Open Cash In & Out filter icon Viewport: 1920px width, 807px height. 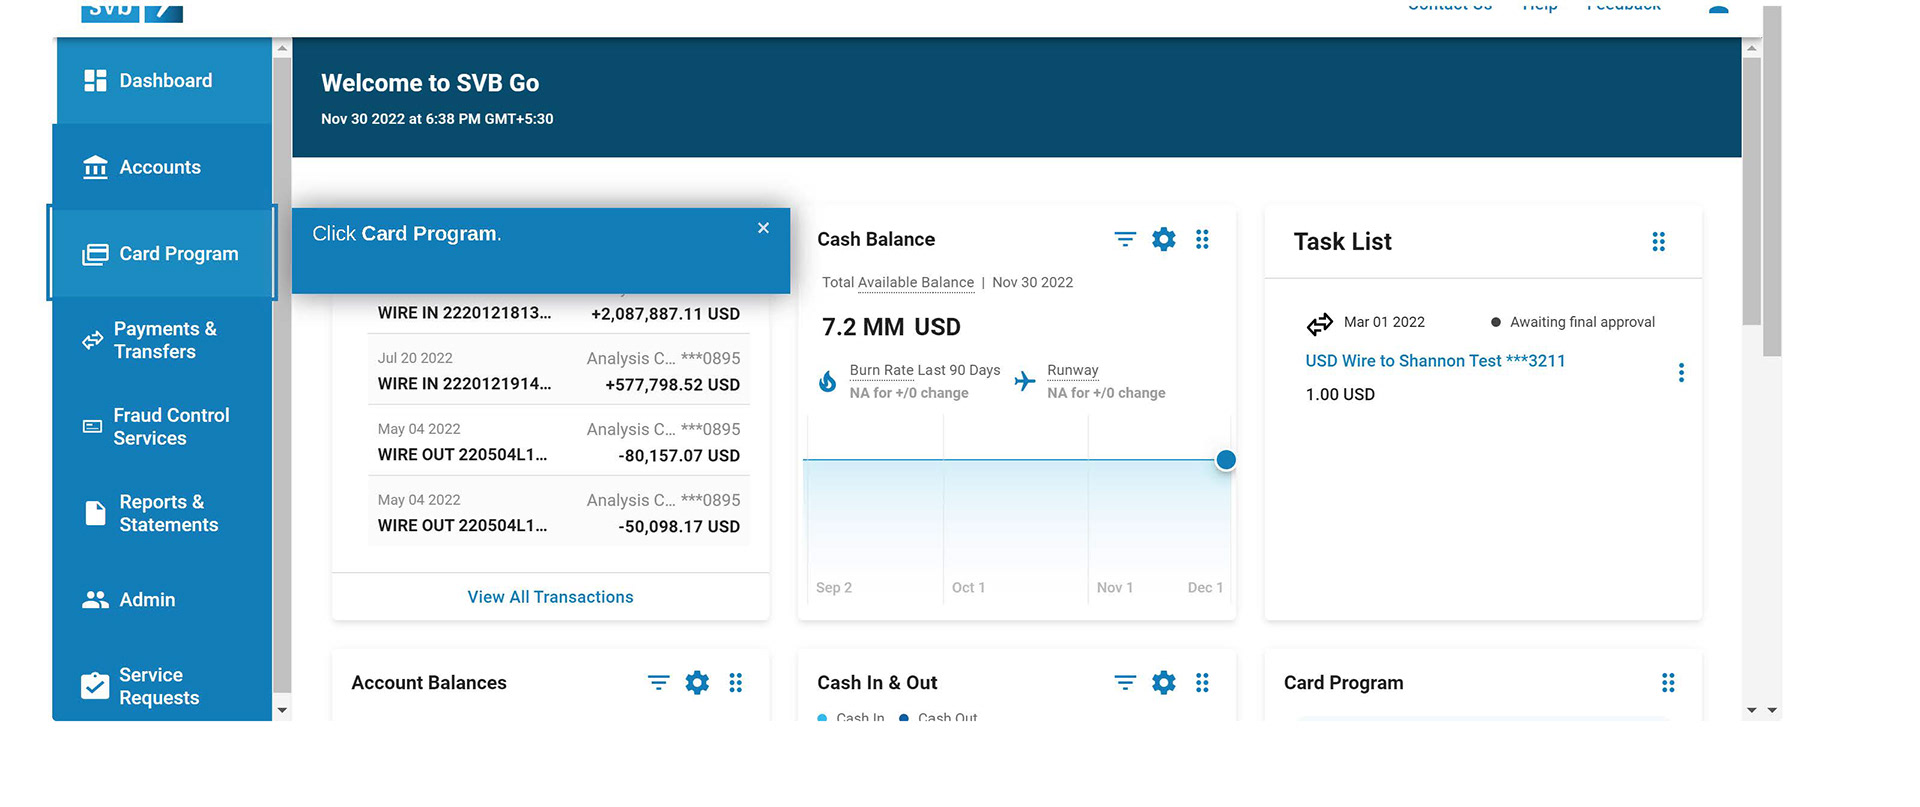click(x=1125, y=682)
